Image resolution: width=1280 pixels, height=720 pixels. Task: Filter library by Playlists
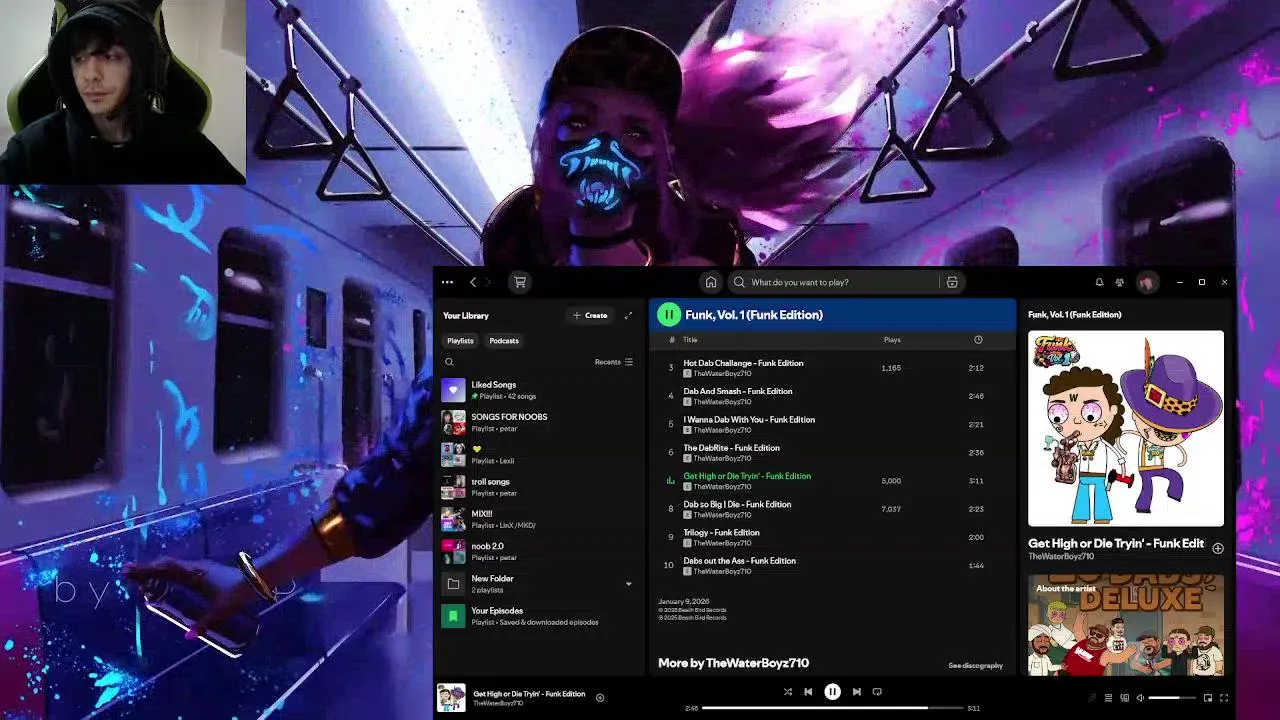pos(460,341)
